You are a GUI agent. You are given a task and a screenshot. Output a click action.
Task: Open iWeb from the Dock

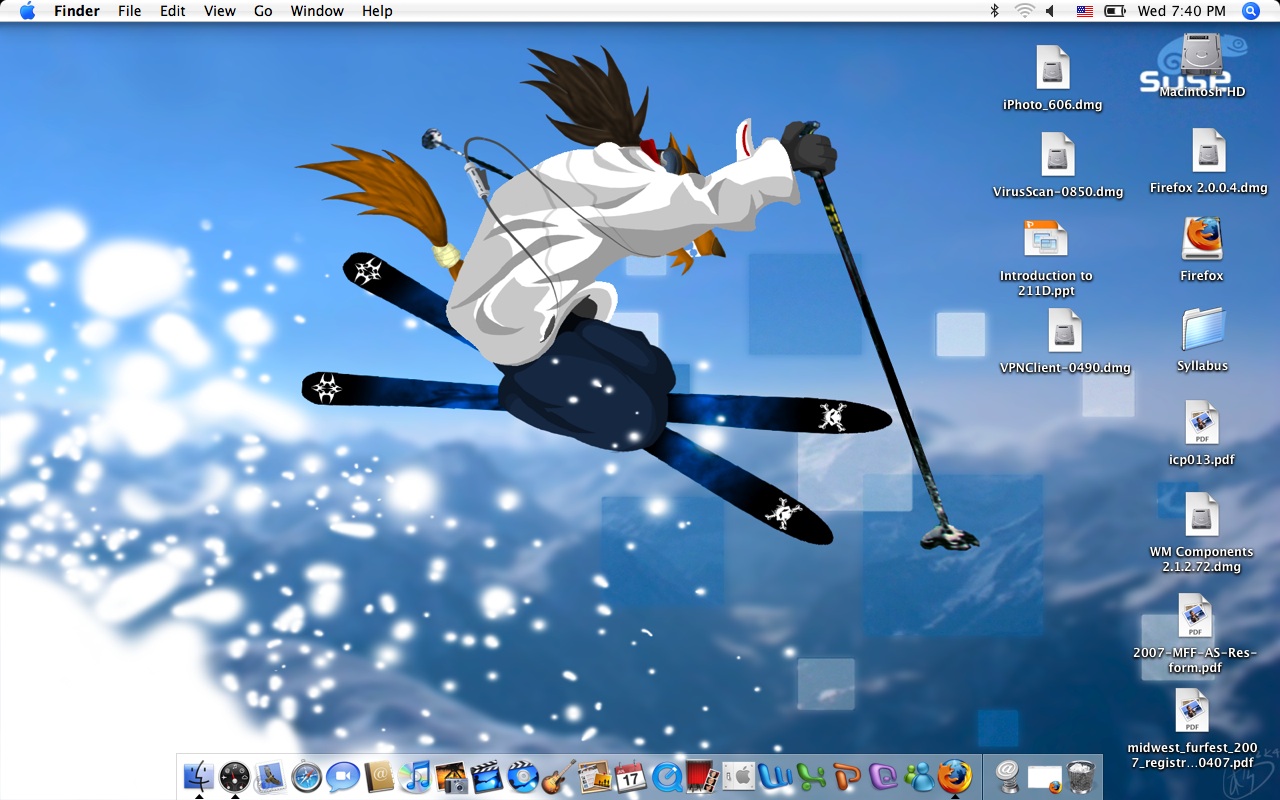595,776
